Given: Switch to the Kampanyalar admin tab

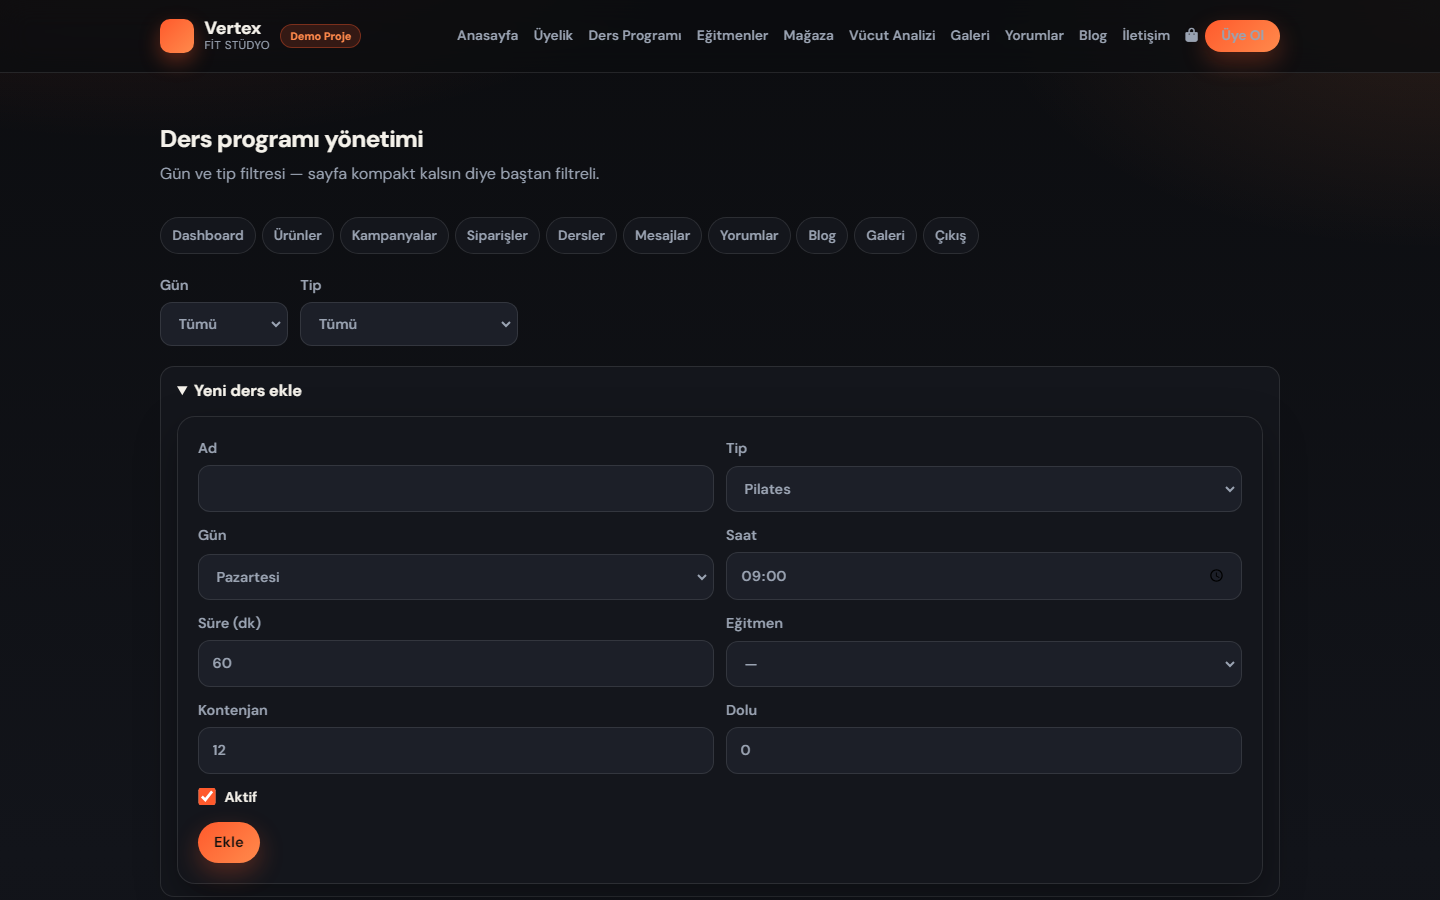Looking at the screenshot, I should [394, 236].
